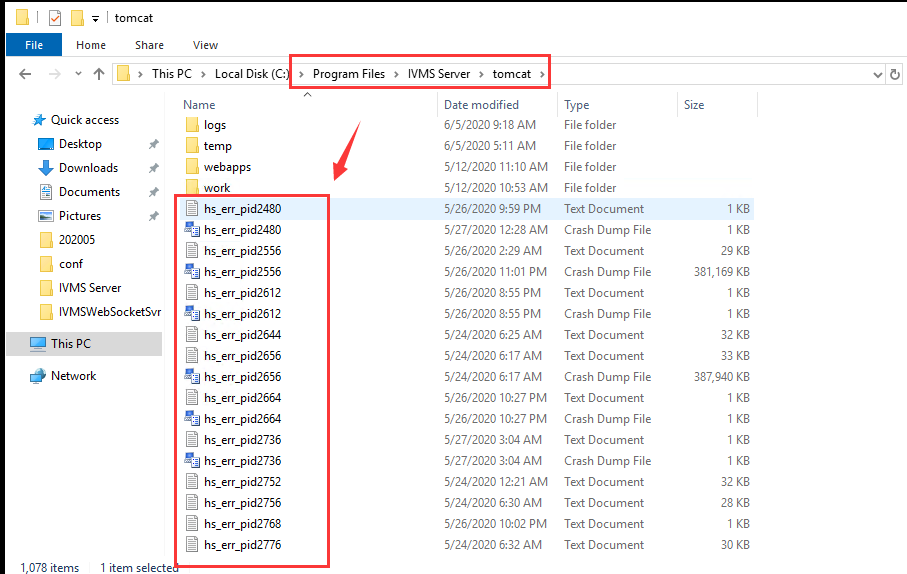Click This PC in the address bar
The height and width of the screenshot is (574, 907).
(x=172, y=74)
